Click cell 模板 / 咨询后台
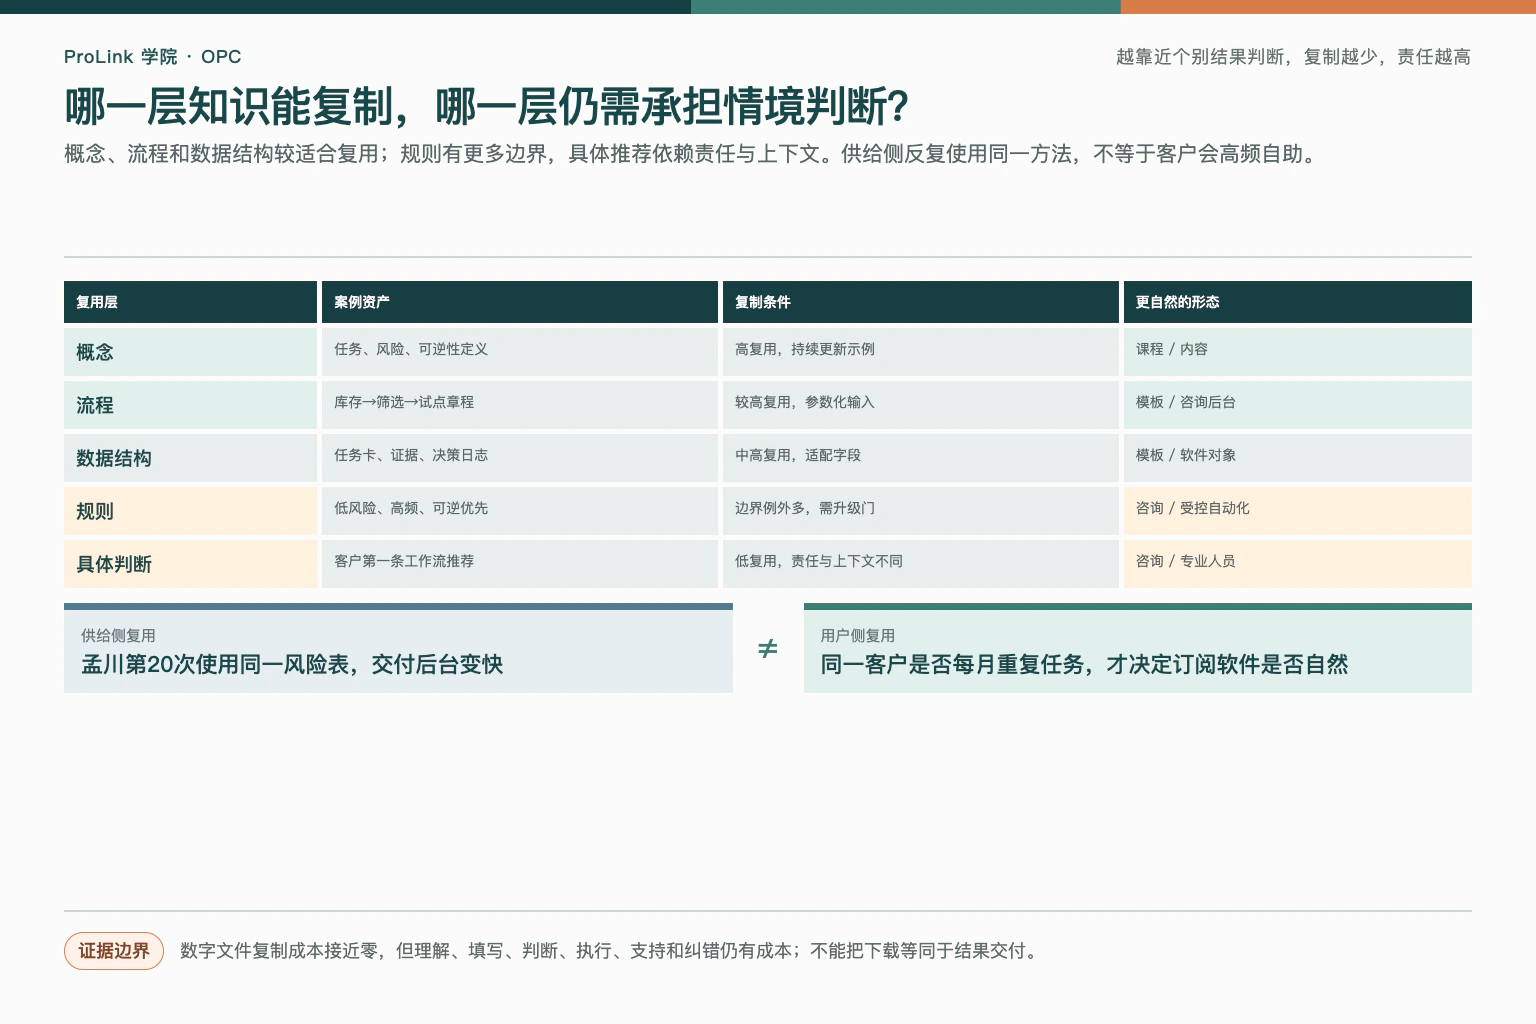Viewport: 1536px width, 1024px height. [1298, 405]
